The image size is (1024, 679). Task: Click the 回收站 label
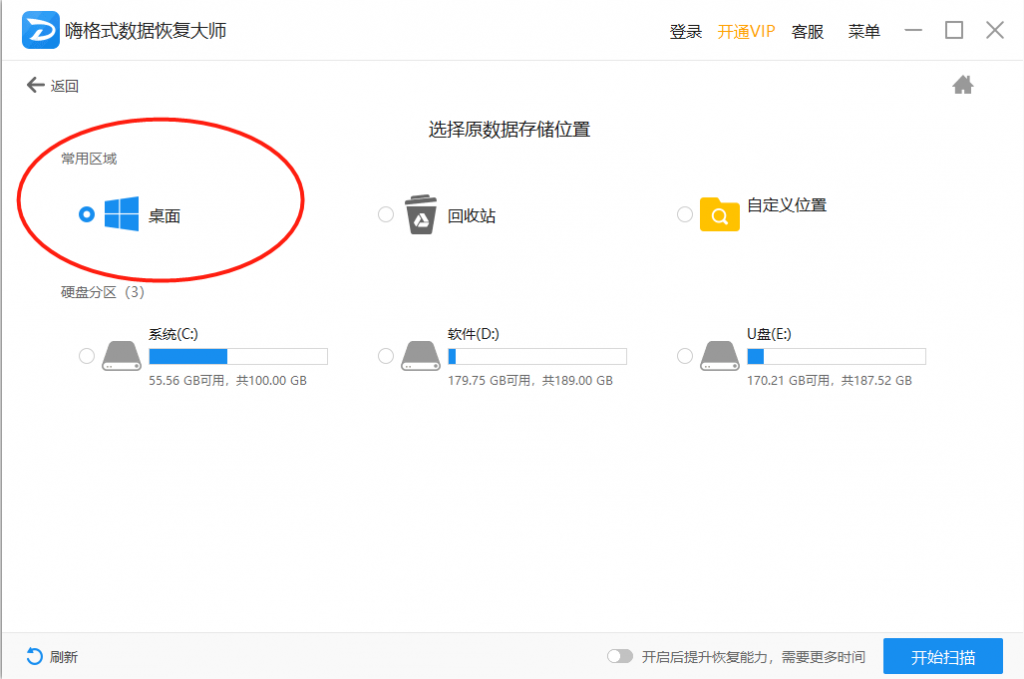tap(472, 216)
